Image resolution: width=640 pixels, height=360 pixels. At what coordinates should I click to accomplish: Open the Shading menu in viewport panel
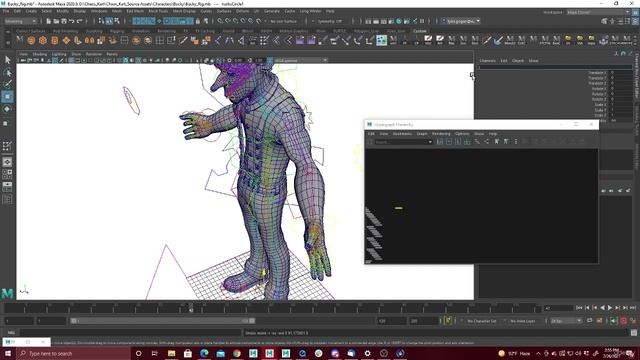pyautogui.click(x=40, y=54)
